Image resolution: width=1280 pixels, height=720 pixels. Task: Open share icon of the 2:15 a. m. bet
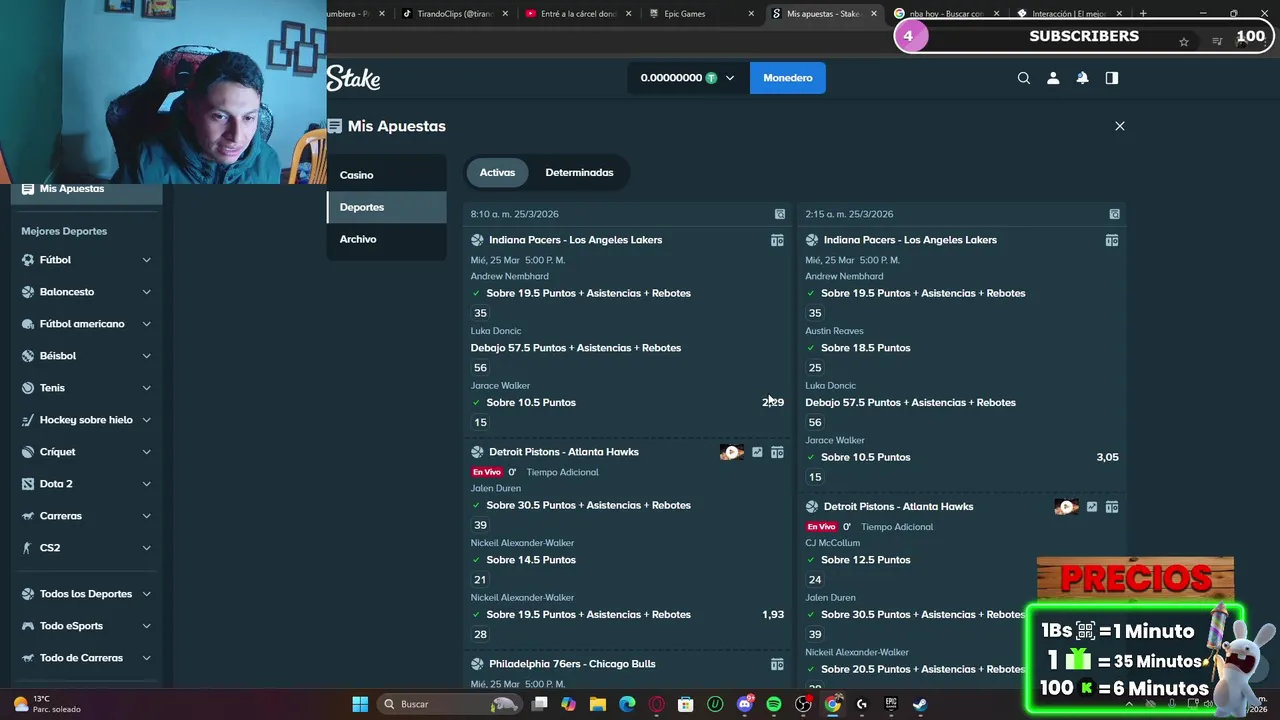[1115, 214]
